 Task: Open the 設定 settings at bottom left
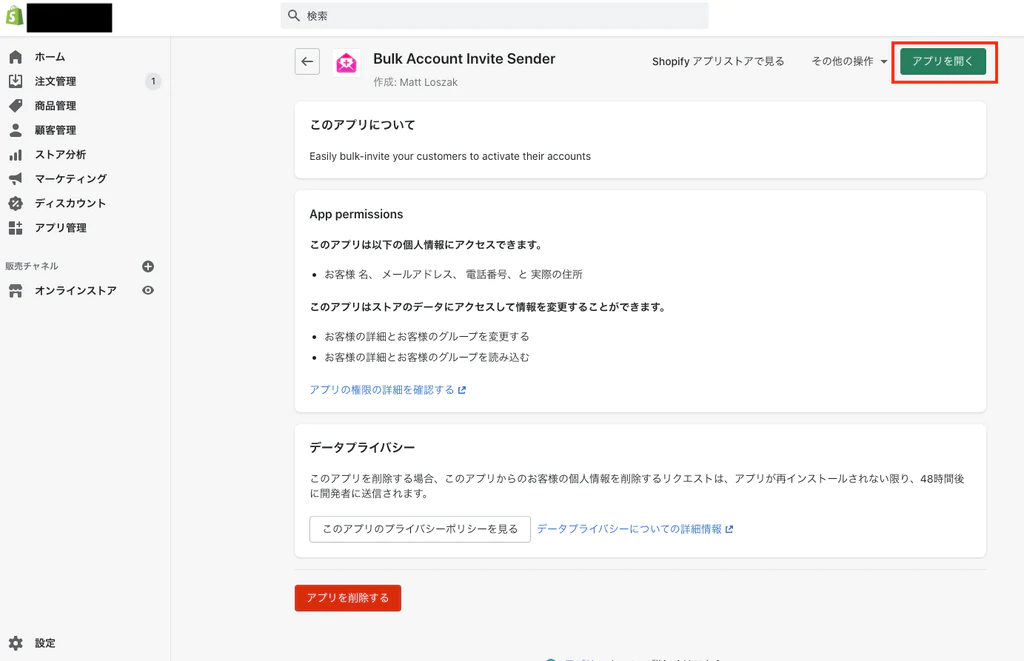pos(44,643)
